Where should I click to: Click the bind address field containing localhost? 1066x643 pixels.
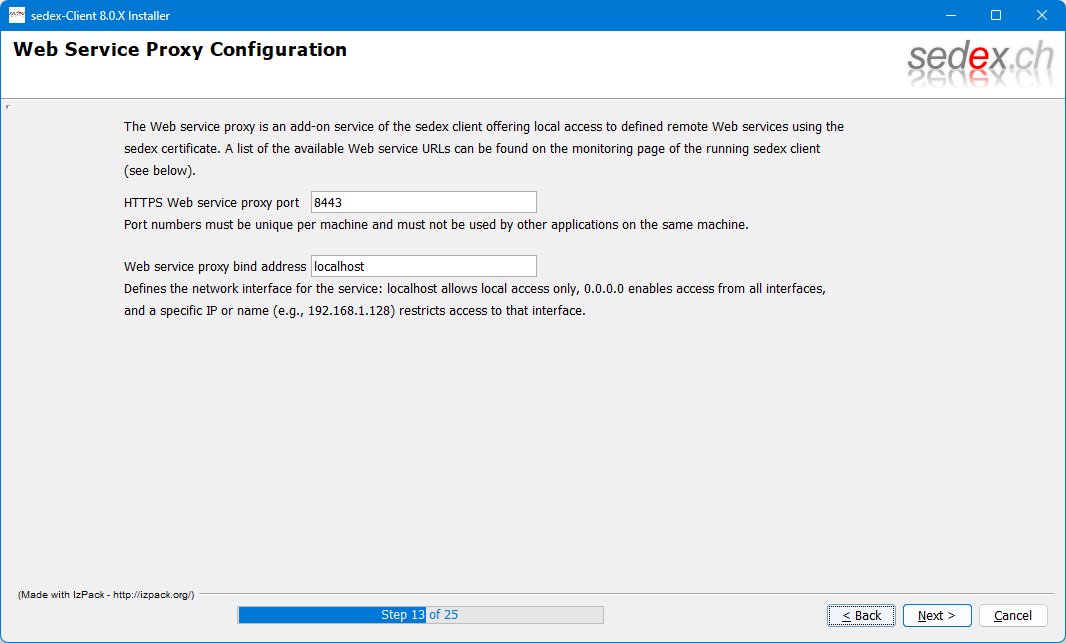click(423, 266)
